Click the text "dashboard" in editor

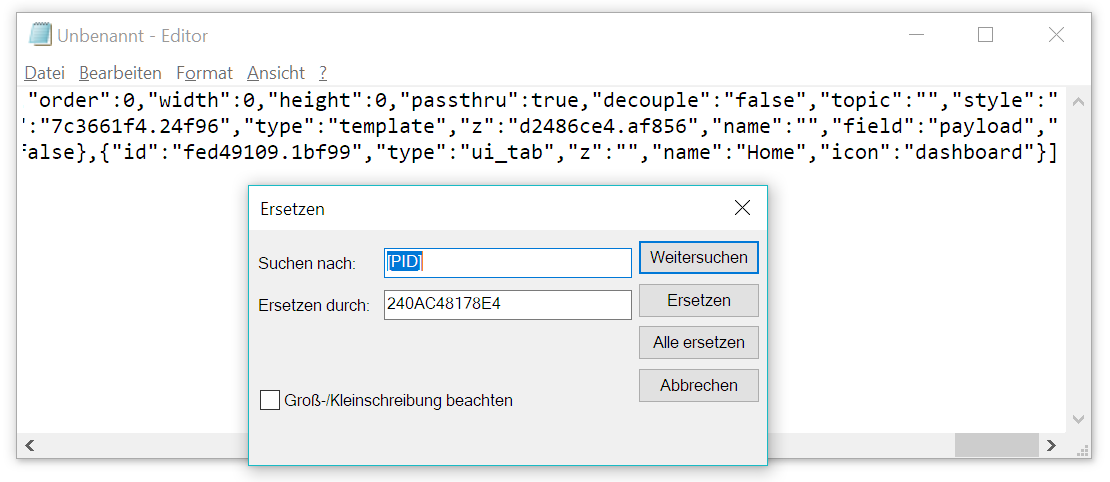(x=970, y=153)
